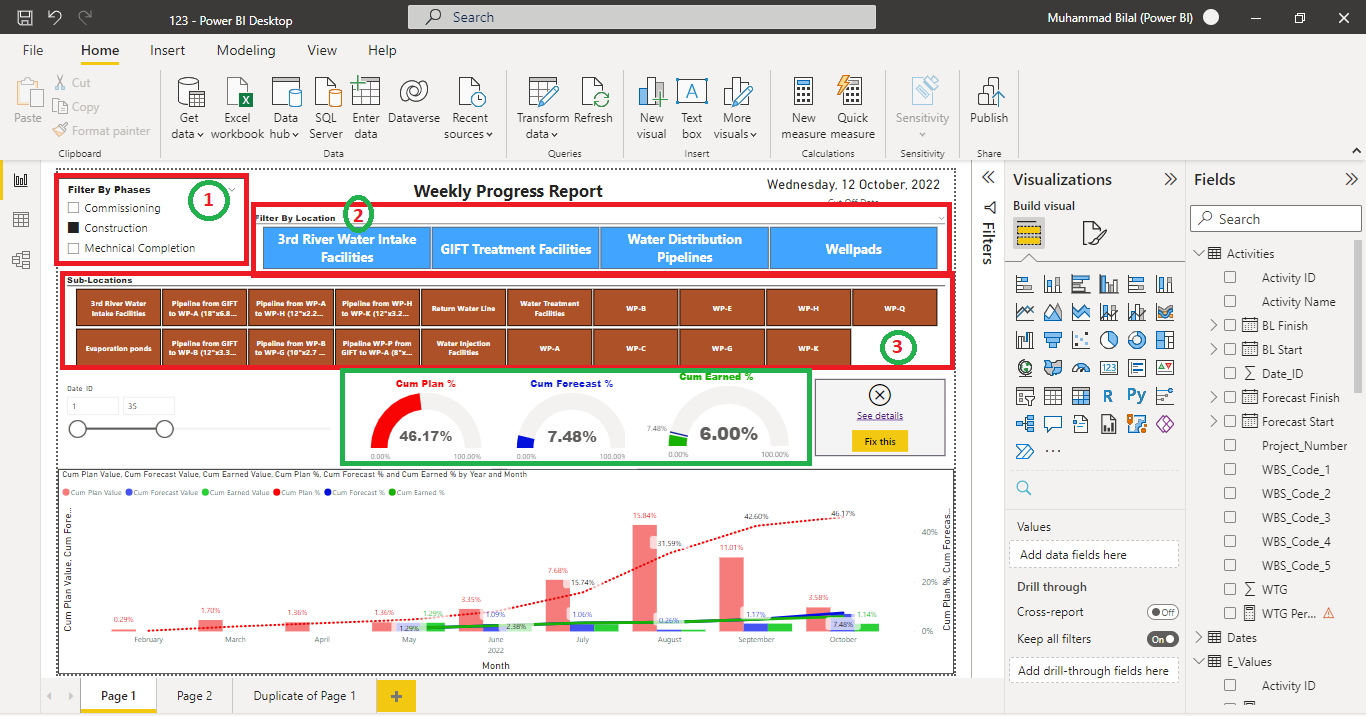The height and width of the screenshot is (716, 1366).
Task: Uncheck the Construction phase checkbox
Action: coord(73,228)
